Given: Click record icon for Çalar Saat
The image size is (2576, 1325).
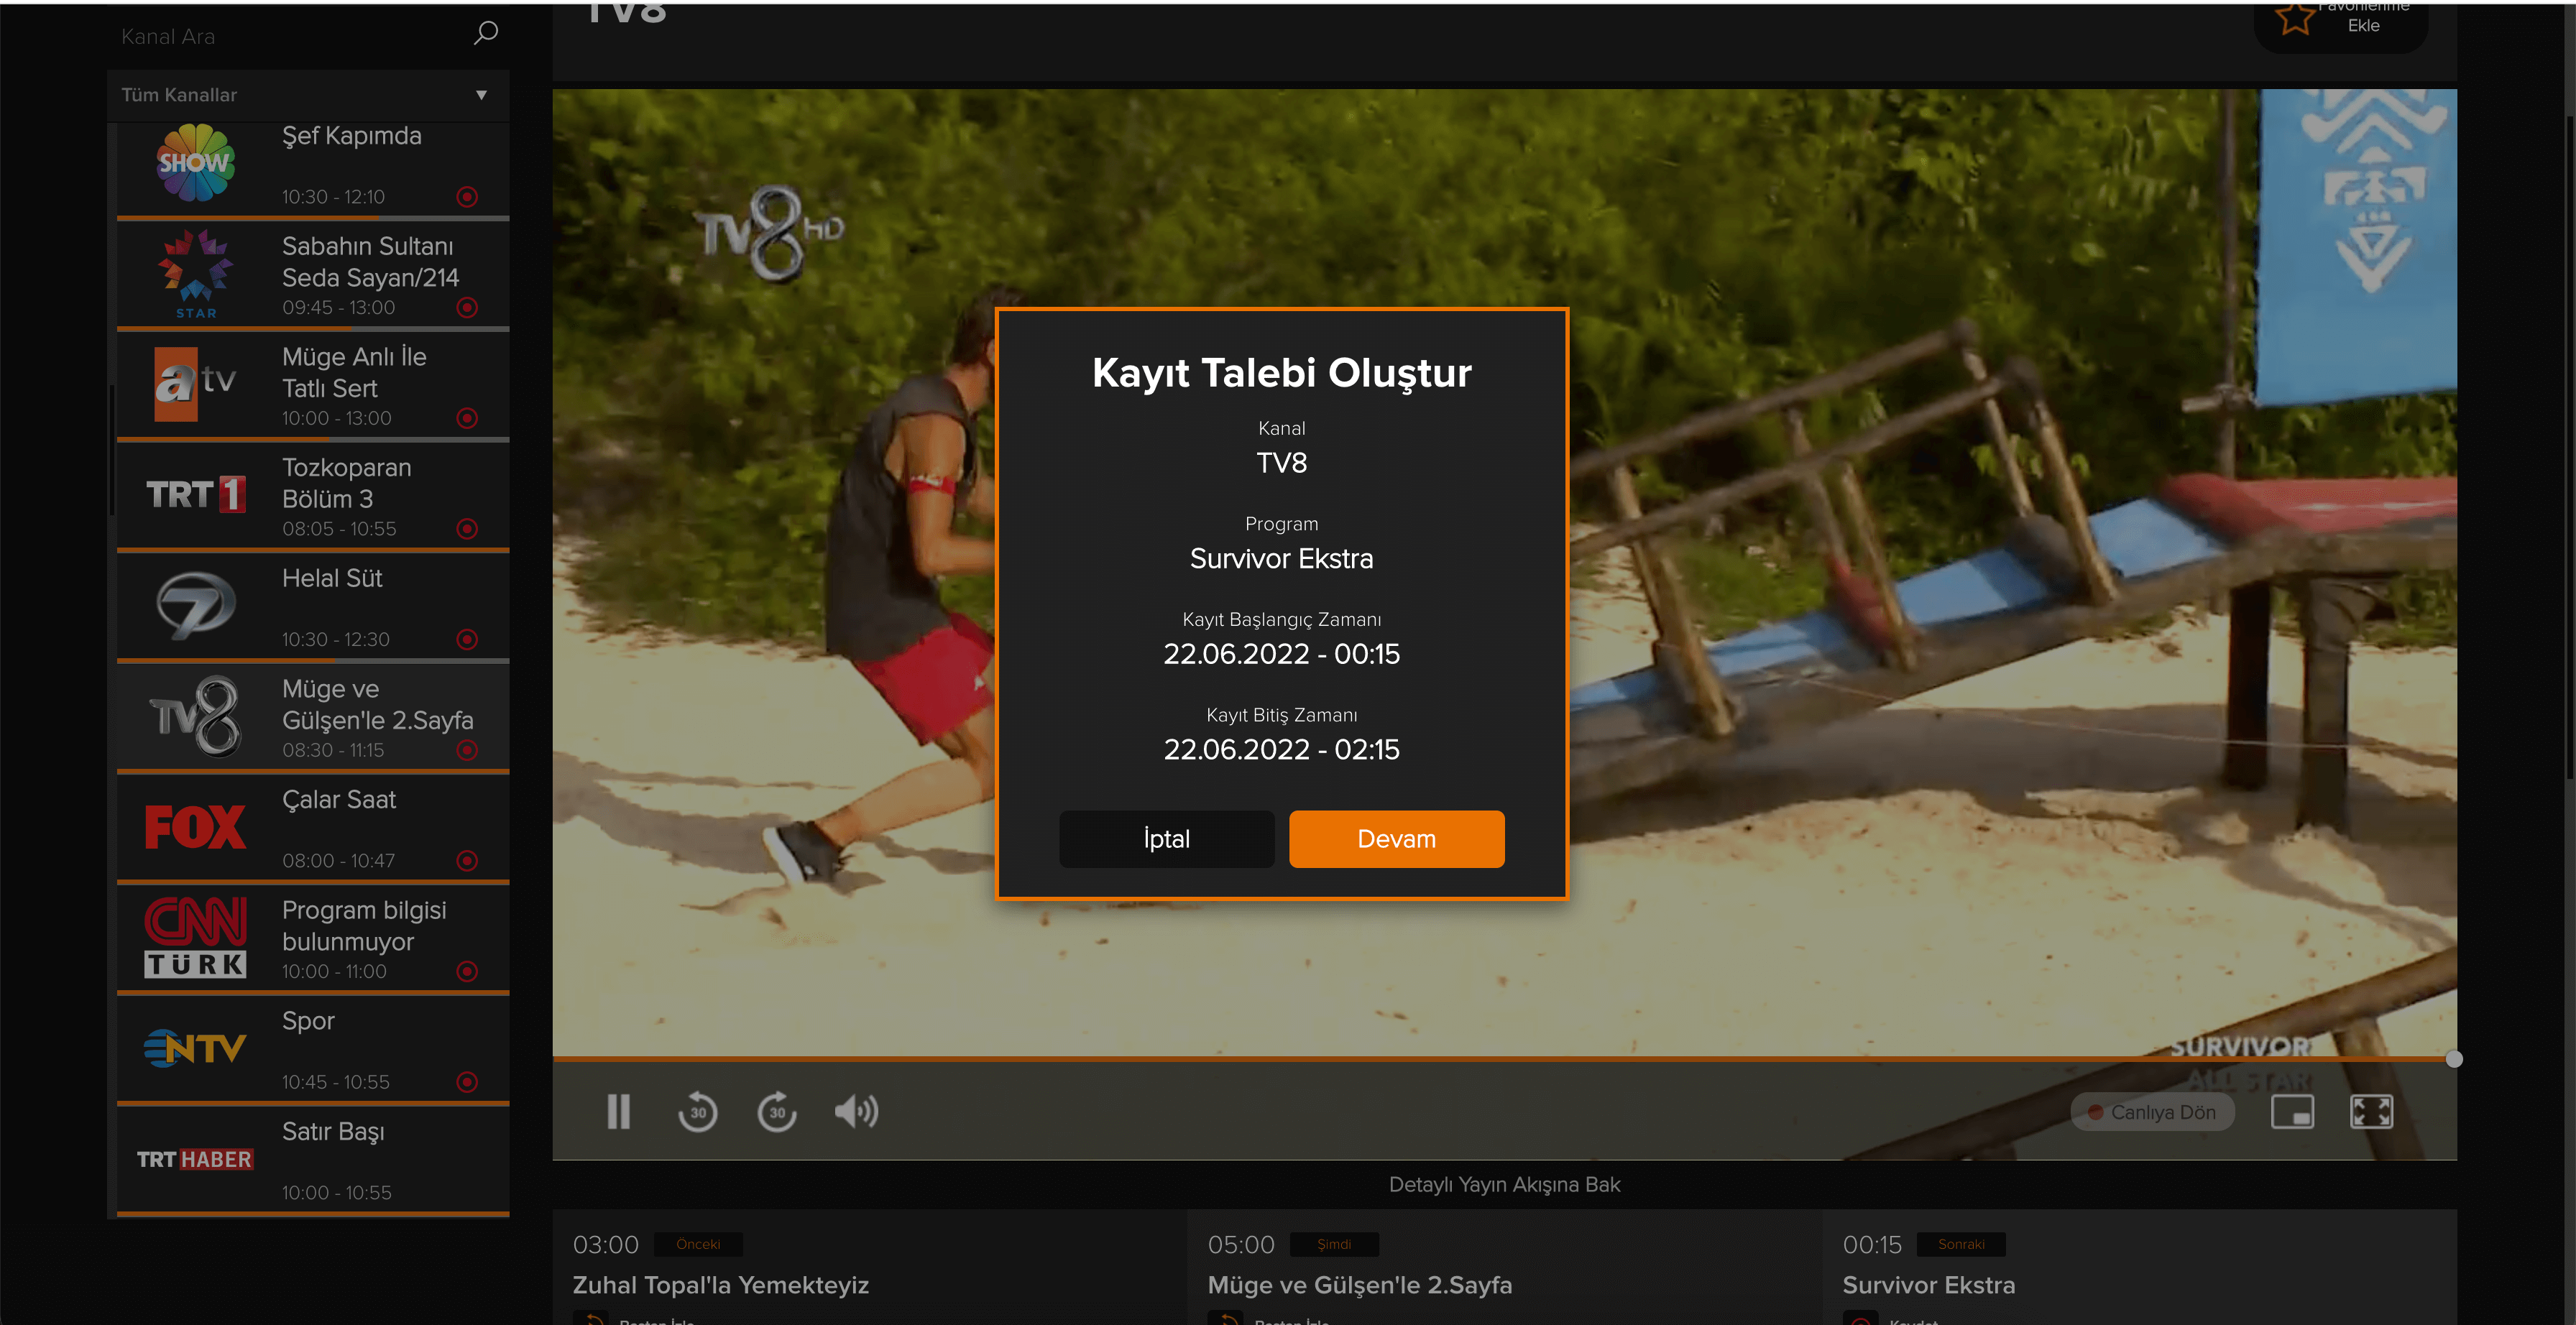Looking at the screenshot, I should point(467,861).
